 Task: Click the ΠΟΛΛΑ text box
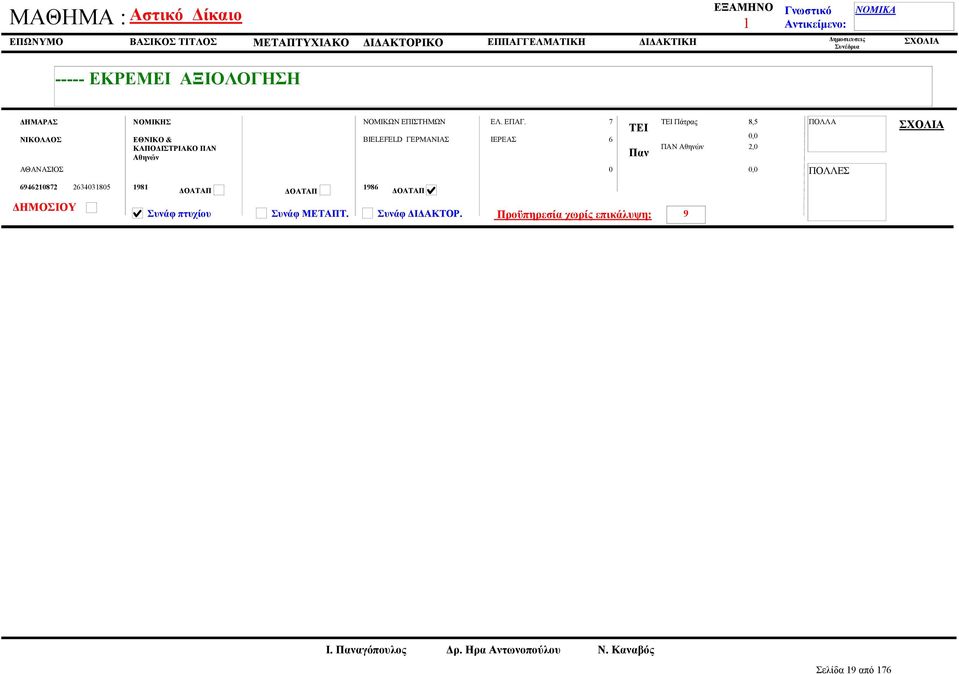pyautogui.click(x=846, y=134)
